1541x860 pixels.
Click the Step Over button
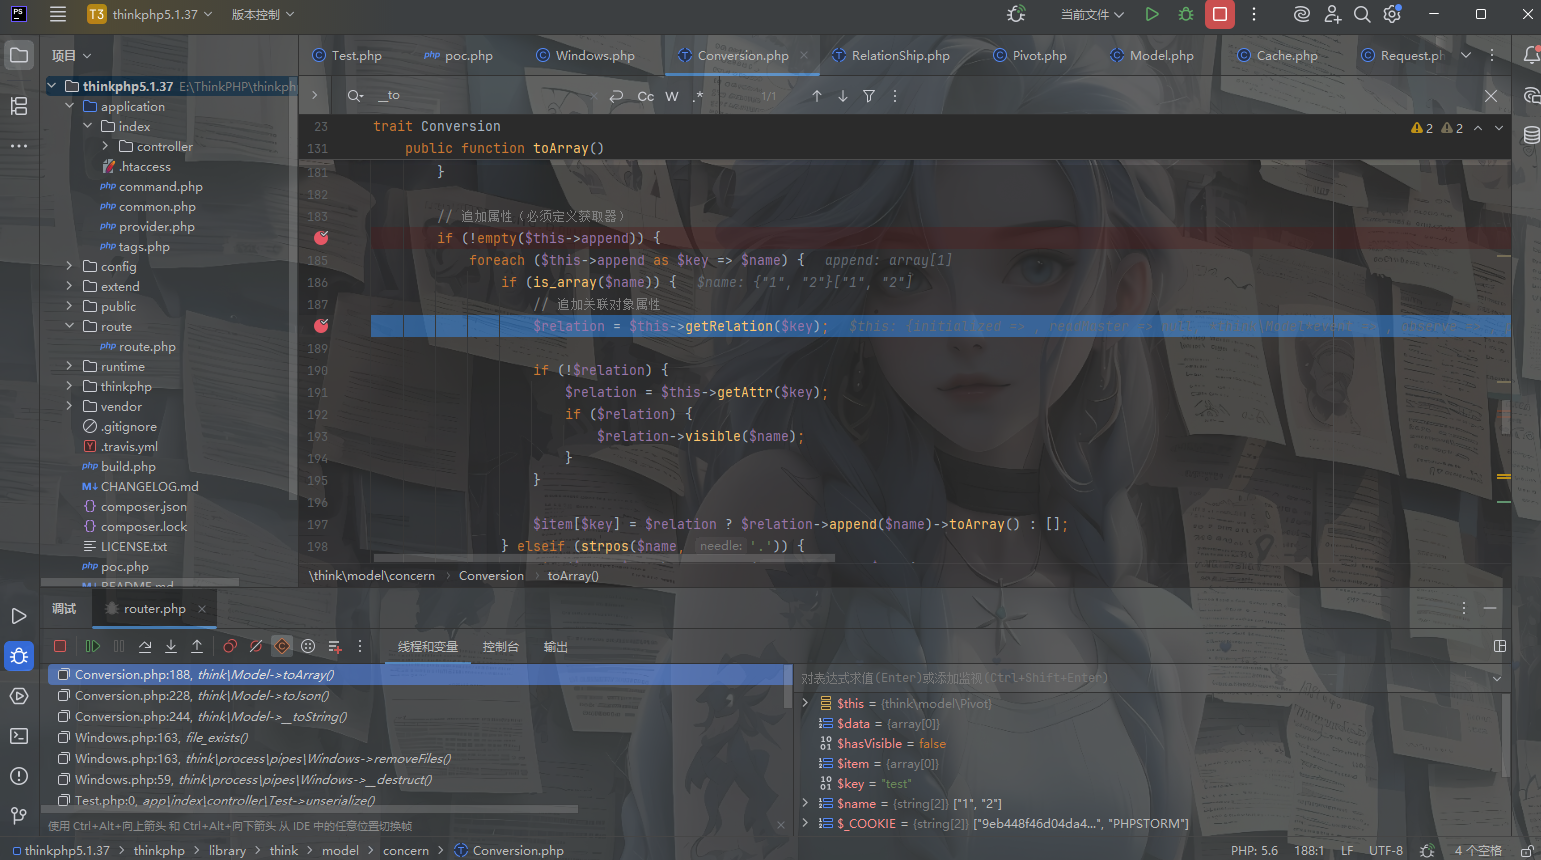tap(145, 647)
